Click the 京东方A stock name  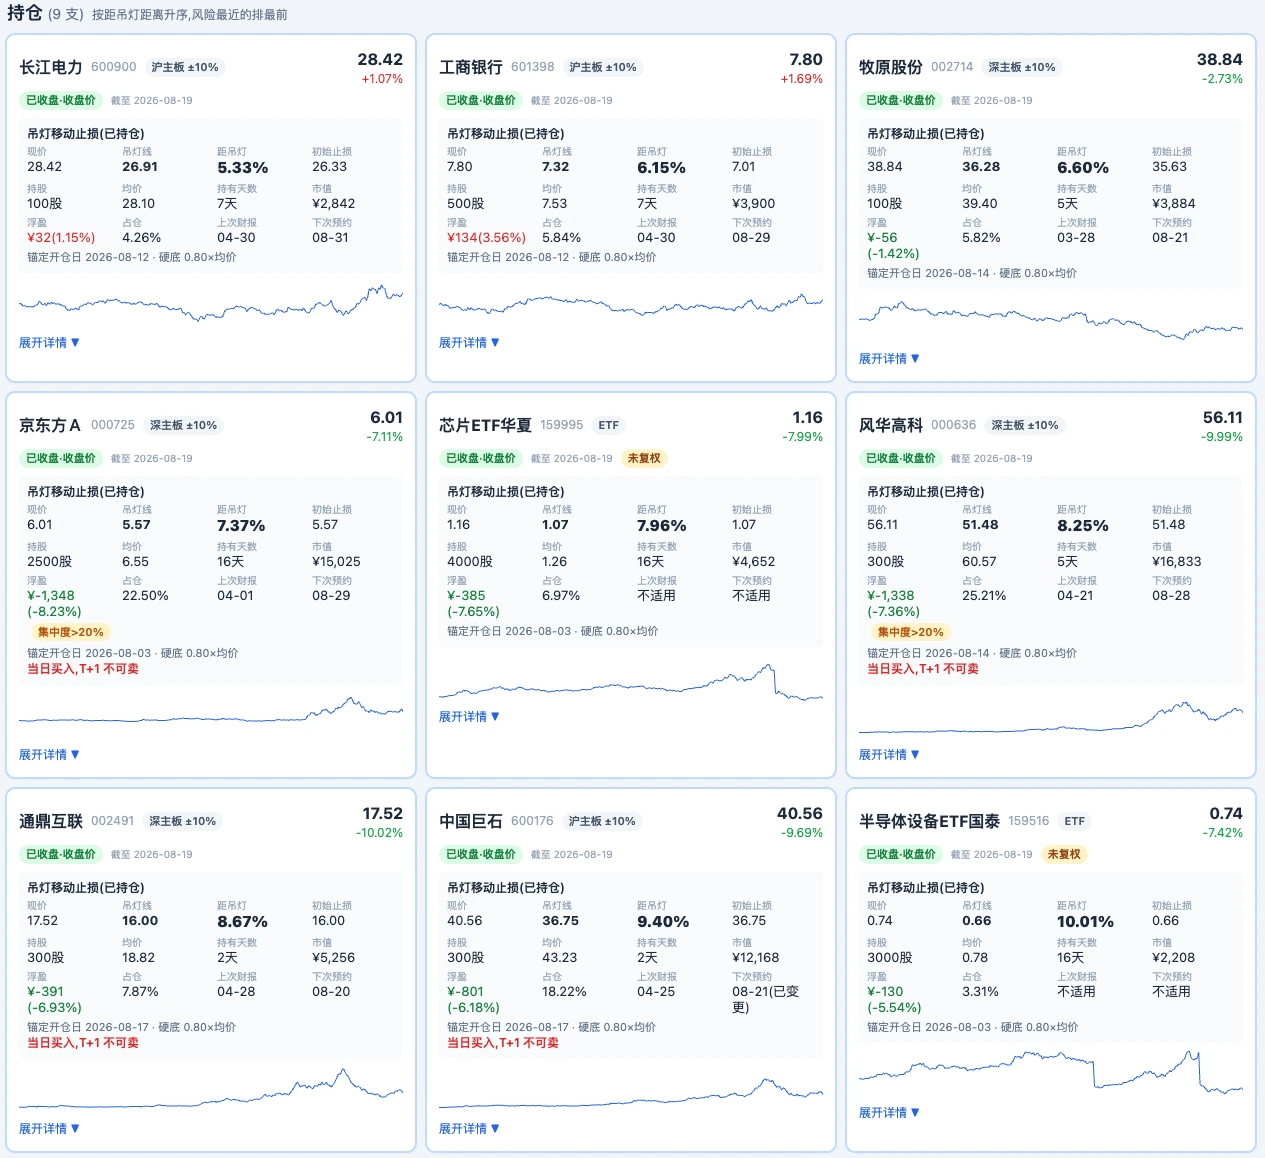pos(50,425)
